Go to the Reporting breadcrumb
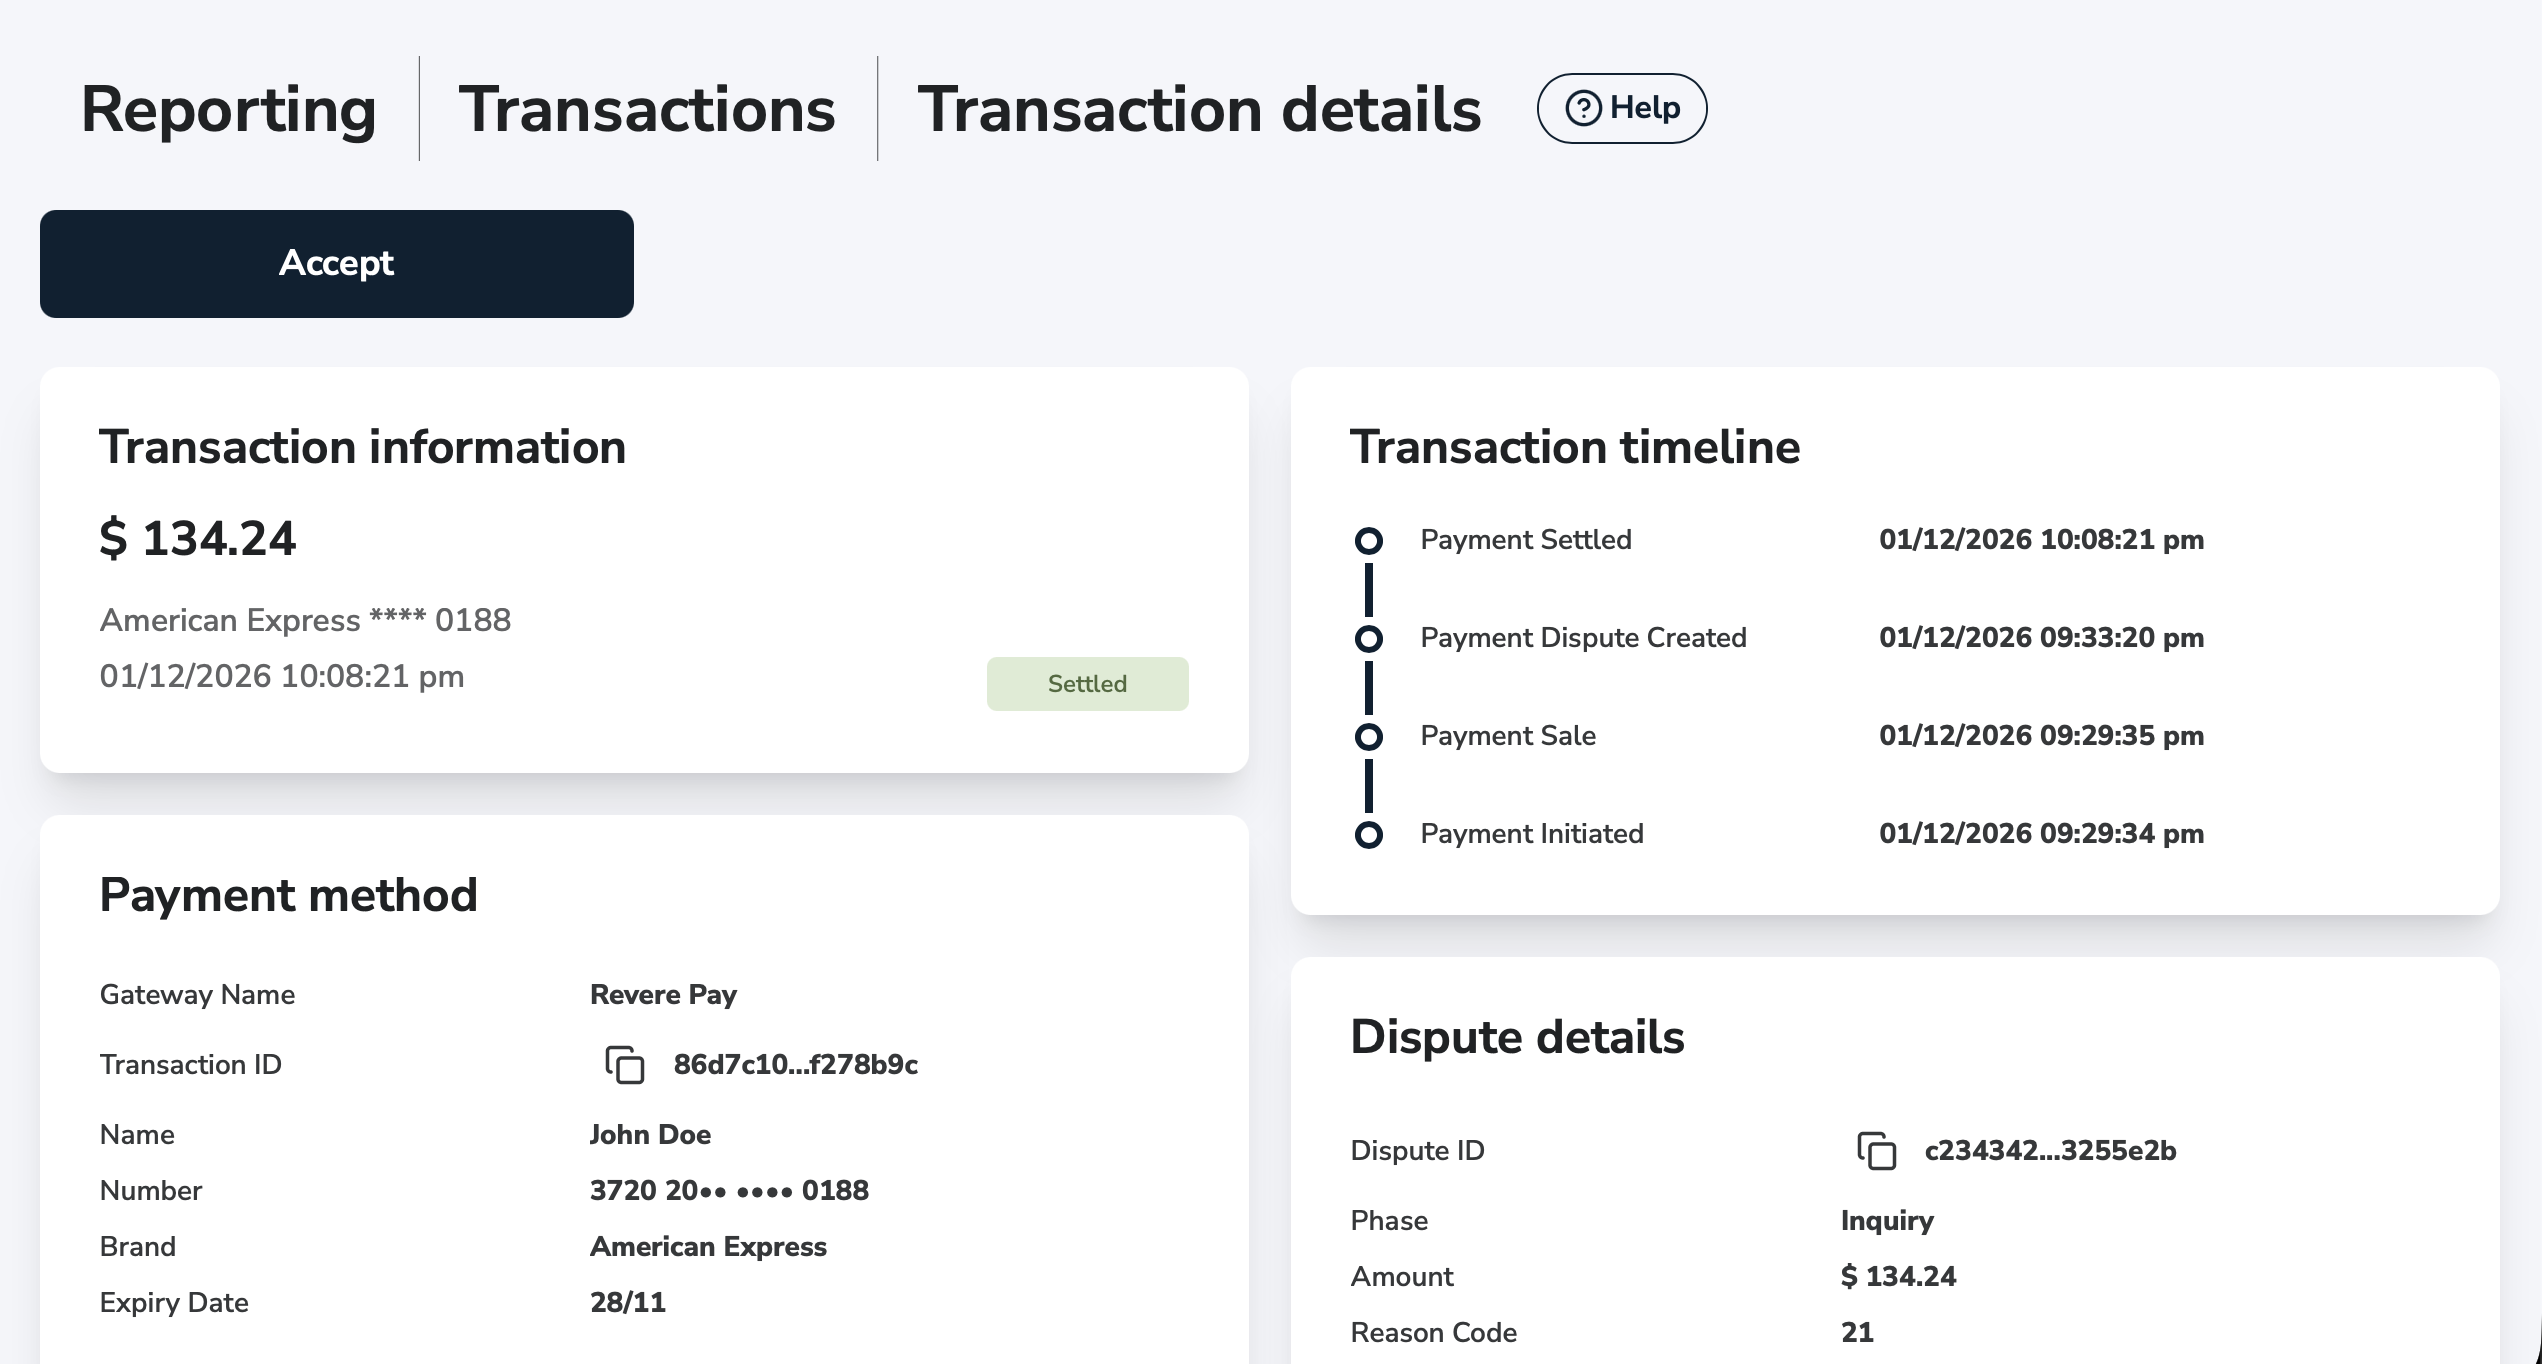The height and width of the screenshot is (1364, 2542). point(228,109)
